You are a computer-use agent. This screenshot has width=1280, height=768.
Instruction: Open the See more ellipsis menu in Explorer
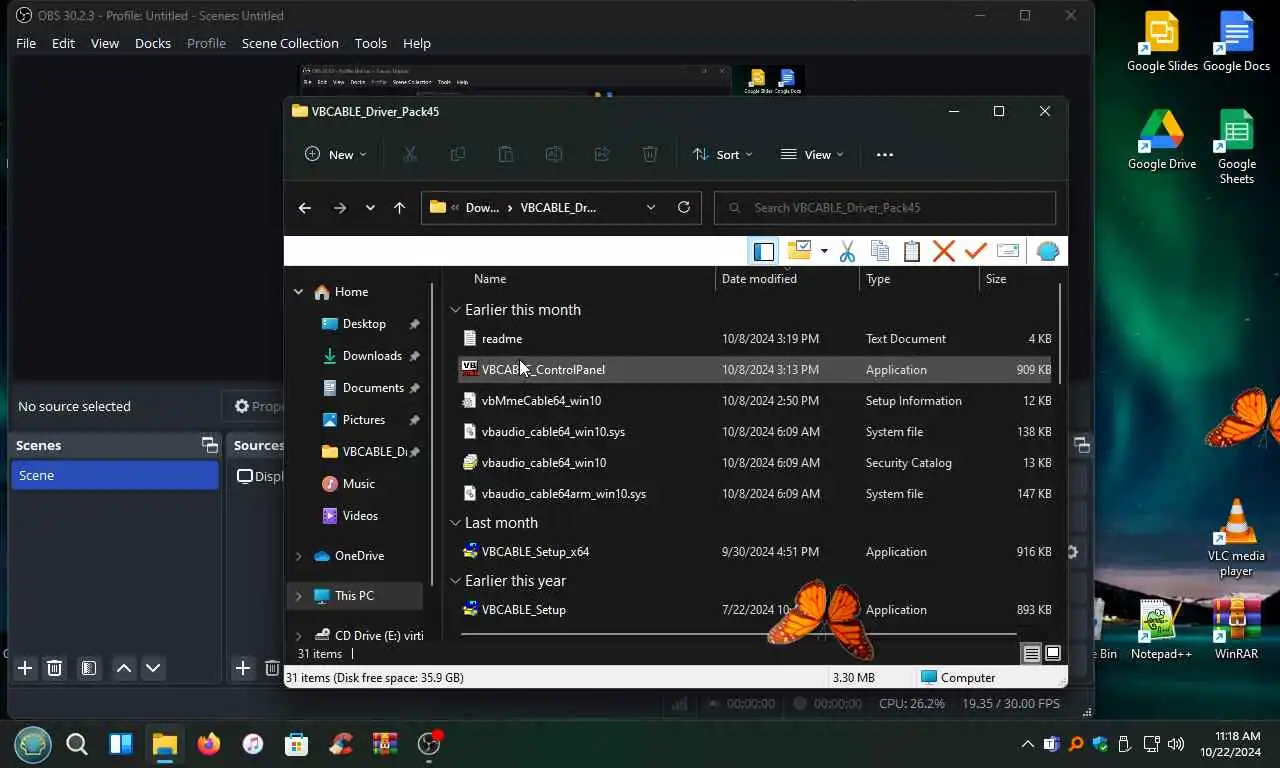pyautogui.click(x=884, y=155)
